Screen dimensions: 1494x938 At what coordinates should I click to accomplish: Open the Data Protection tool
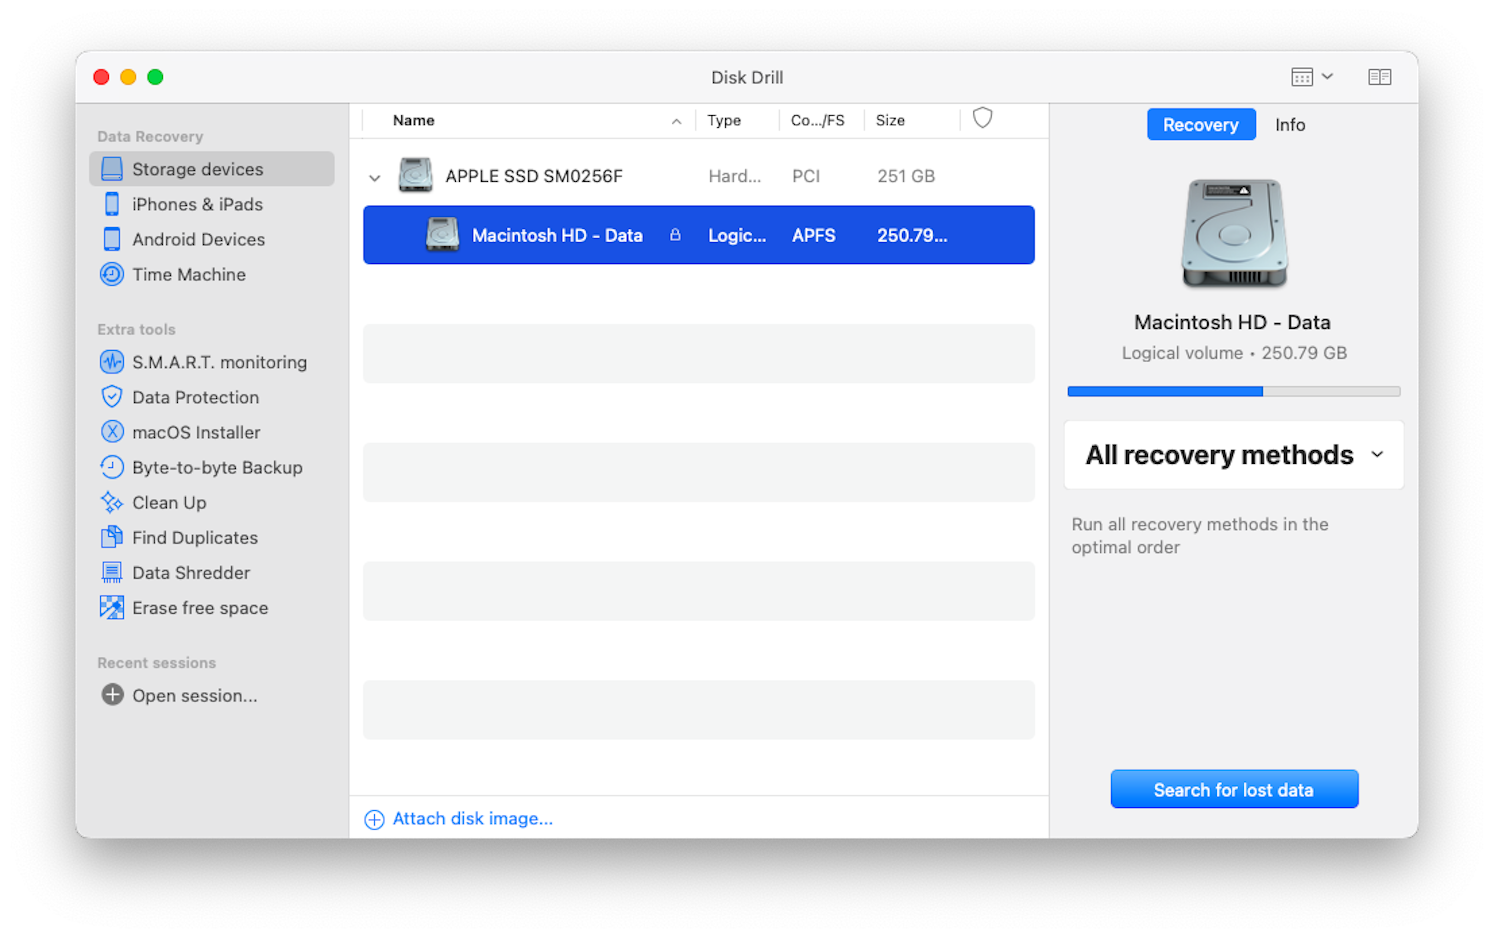[x=195, y=397]
